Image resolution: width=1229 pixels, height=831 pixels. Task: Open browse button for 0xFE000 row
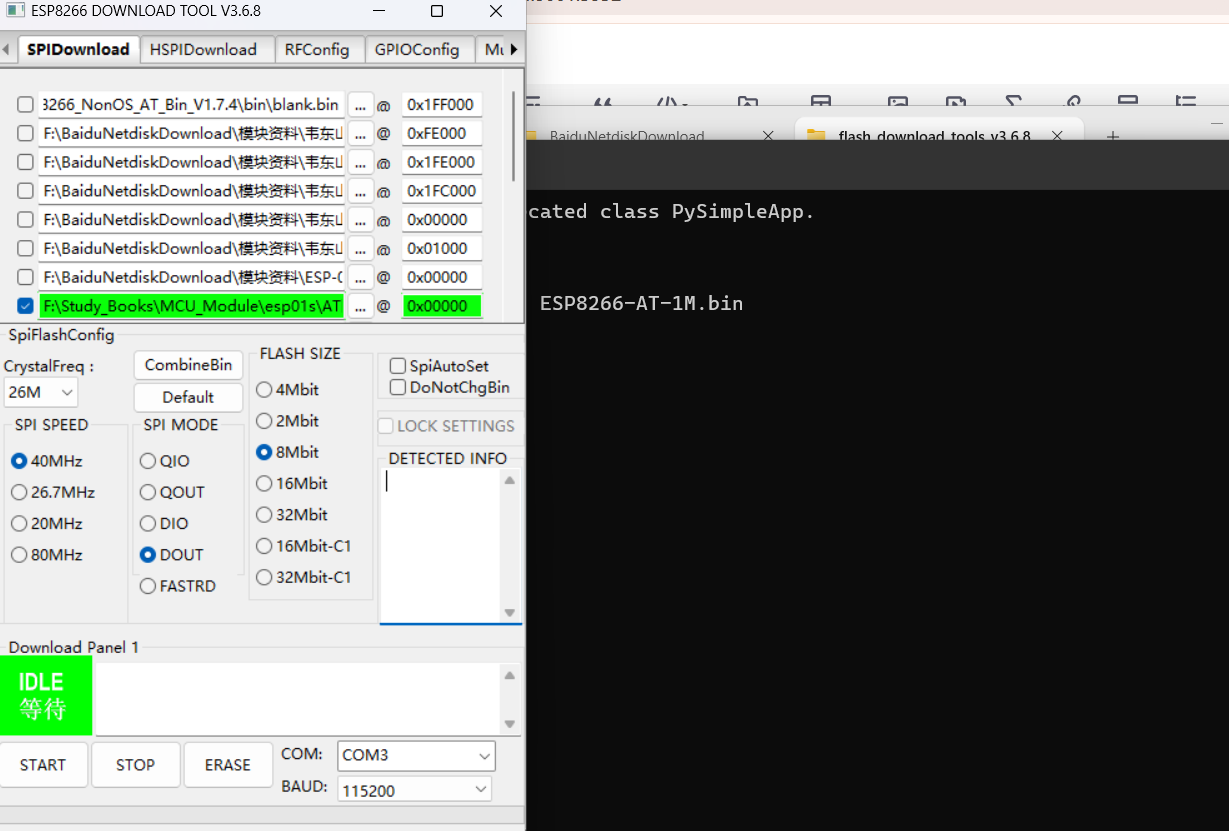click(x=360, y=134)
